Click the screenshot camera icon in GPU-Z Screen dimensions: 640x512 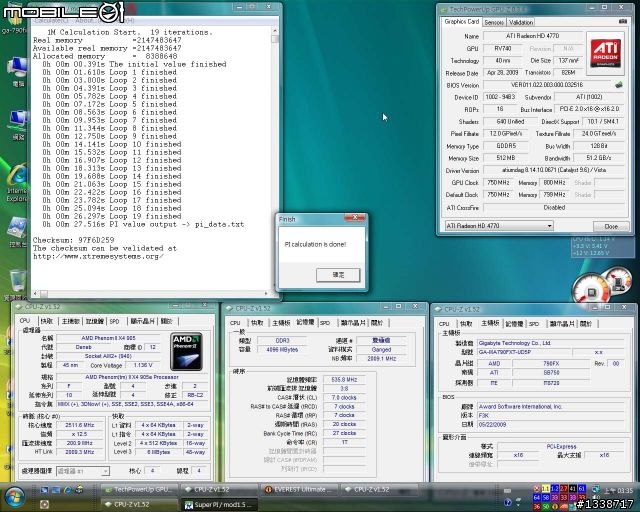point(622,21)
